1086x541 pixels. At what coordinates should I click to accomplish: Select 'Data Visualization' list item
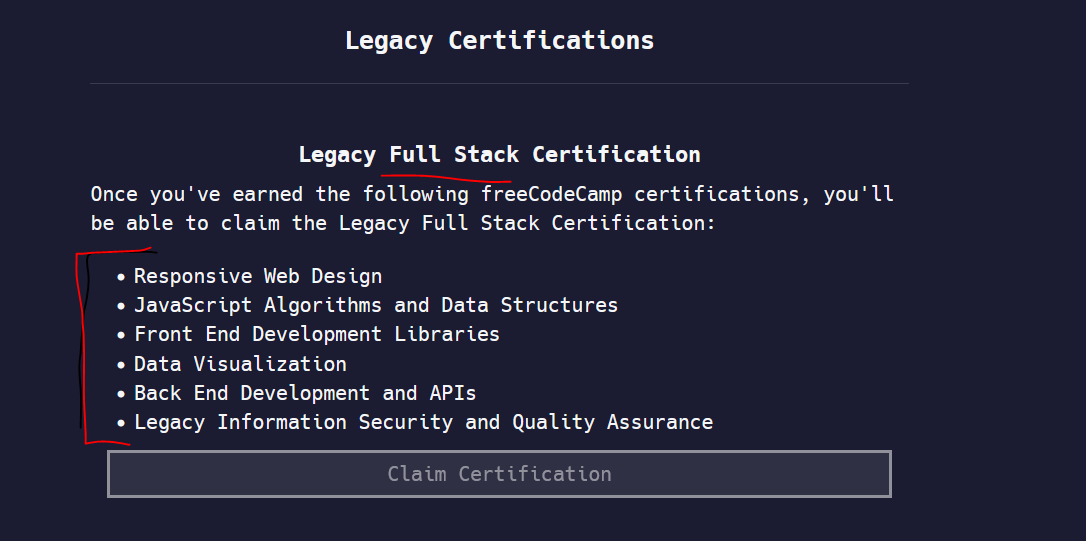pyautogui.click(x=240, y=364)
